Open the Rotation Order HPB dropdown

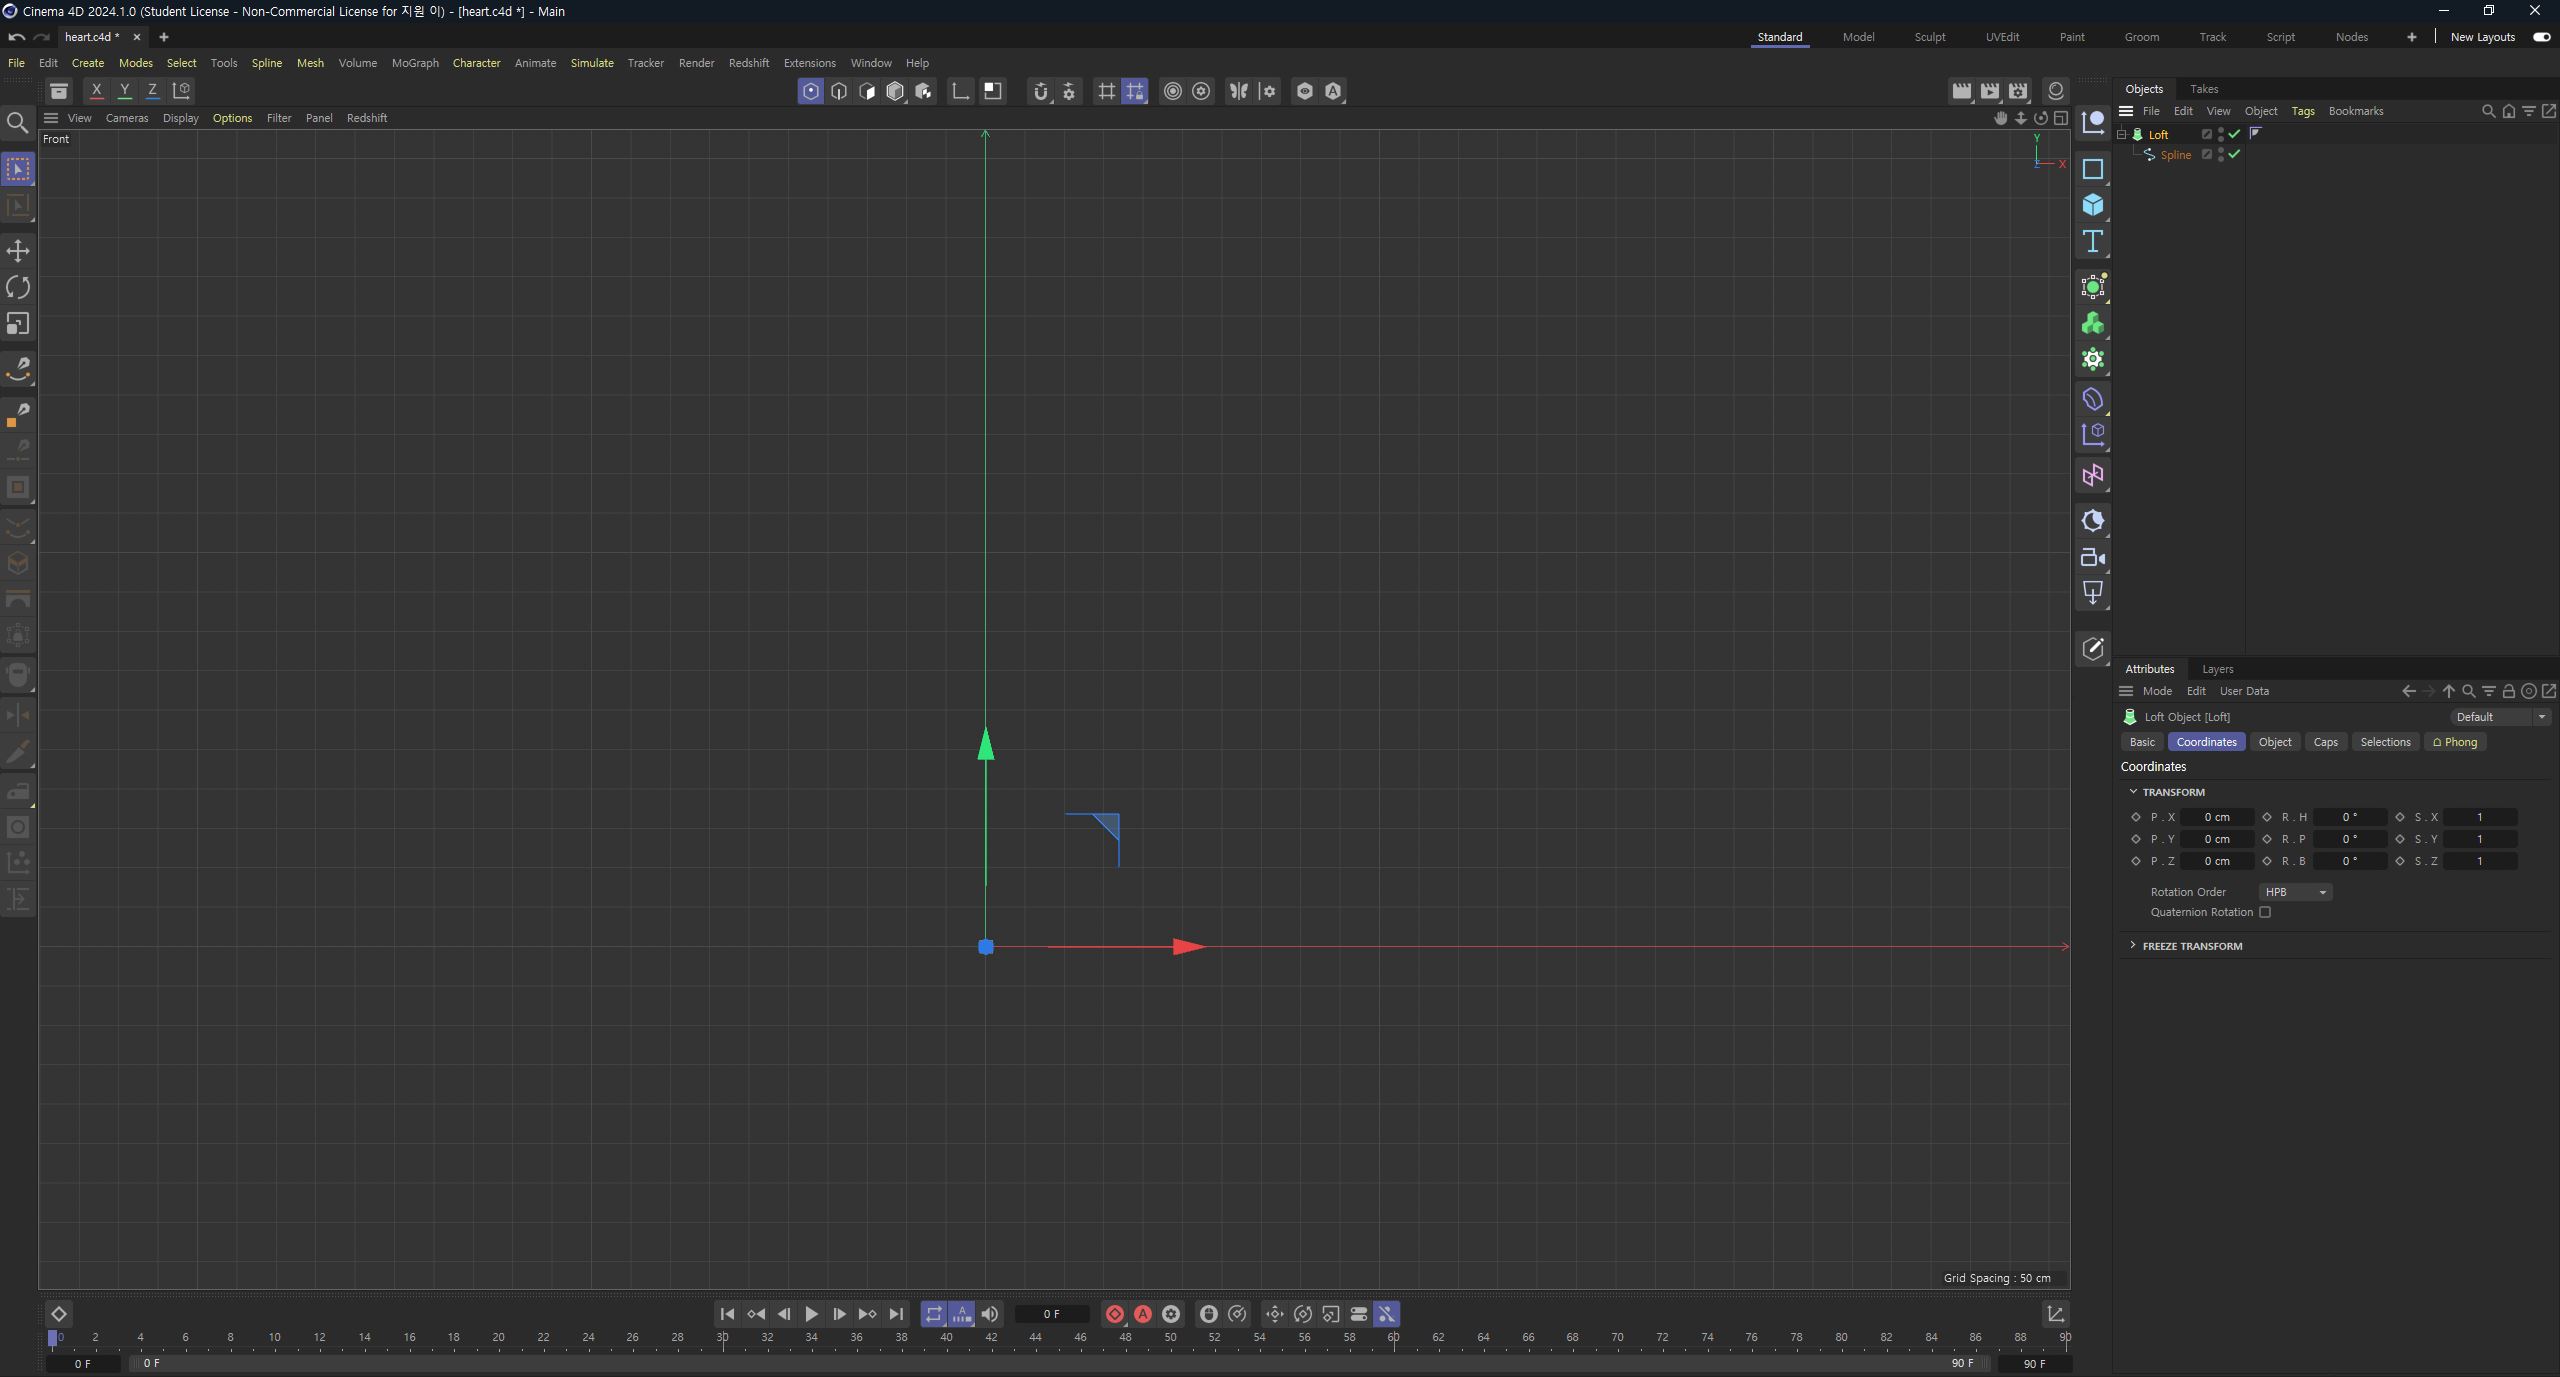2295,892
